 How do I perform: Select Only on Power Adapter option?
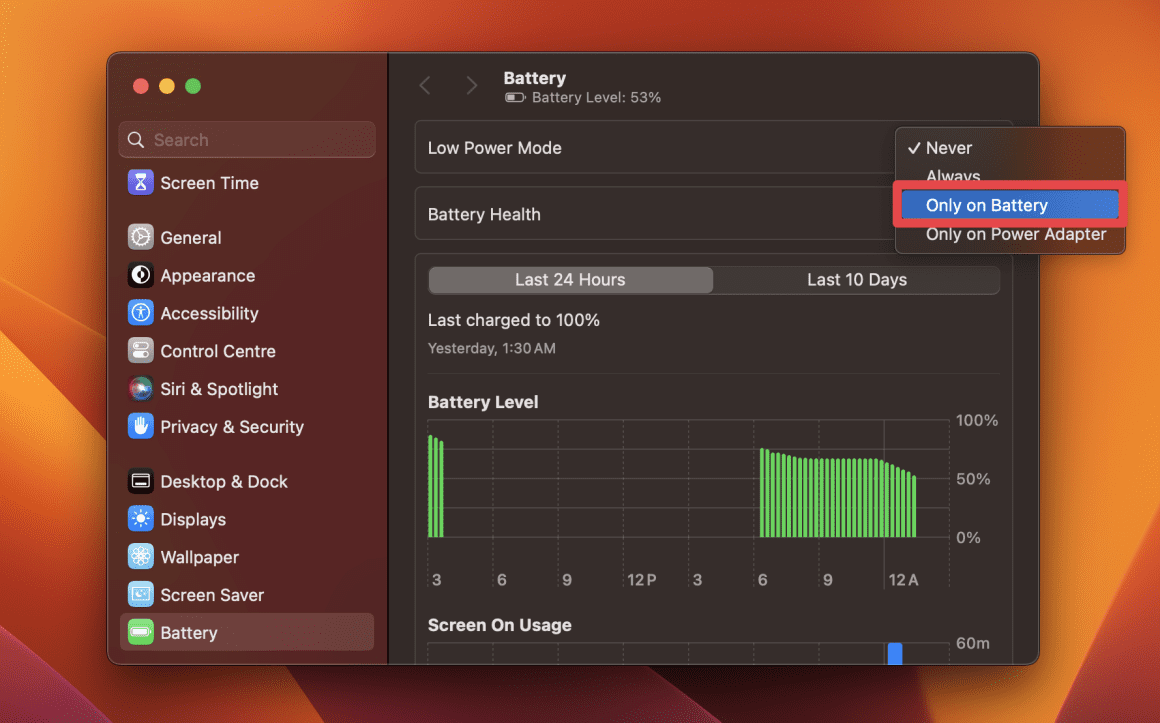[x=1015, y=234]
